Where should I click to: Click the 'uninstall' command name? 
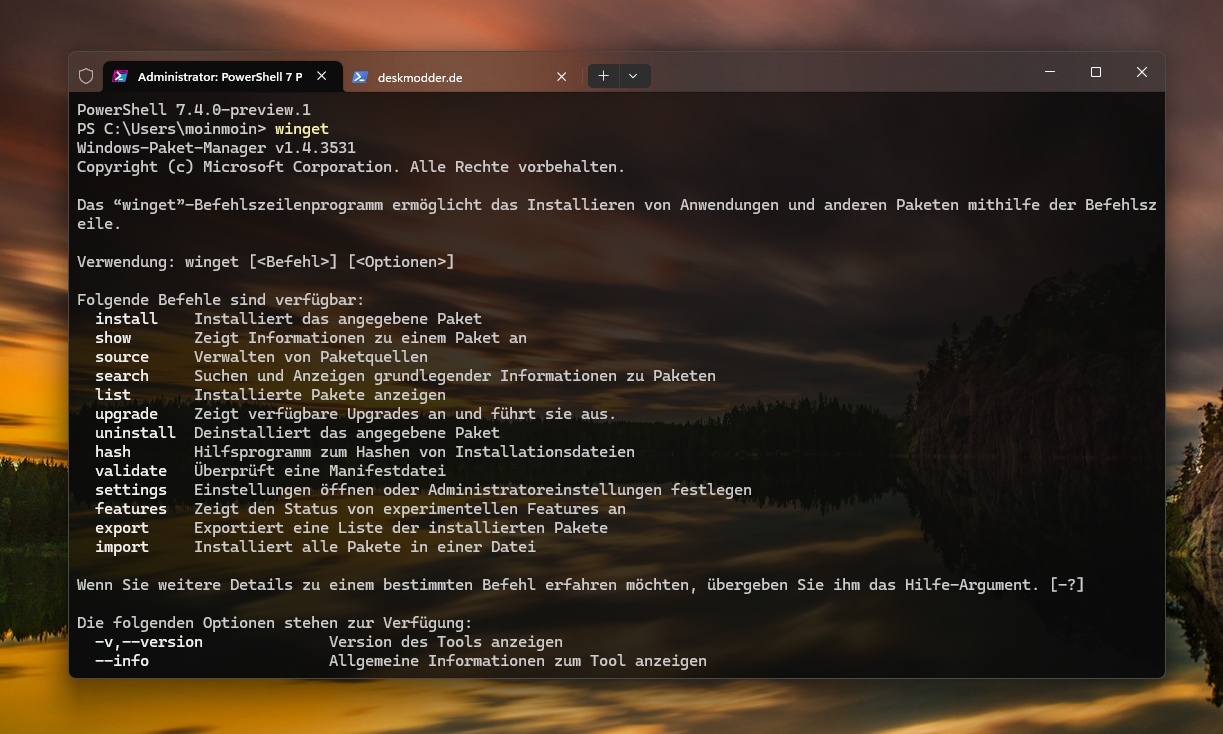135,433
